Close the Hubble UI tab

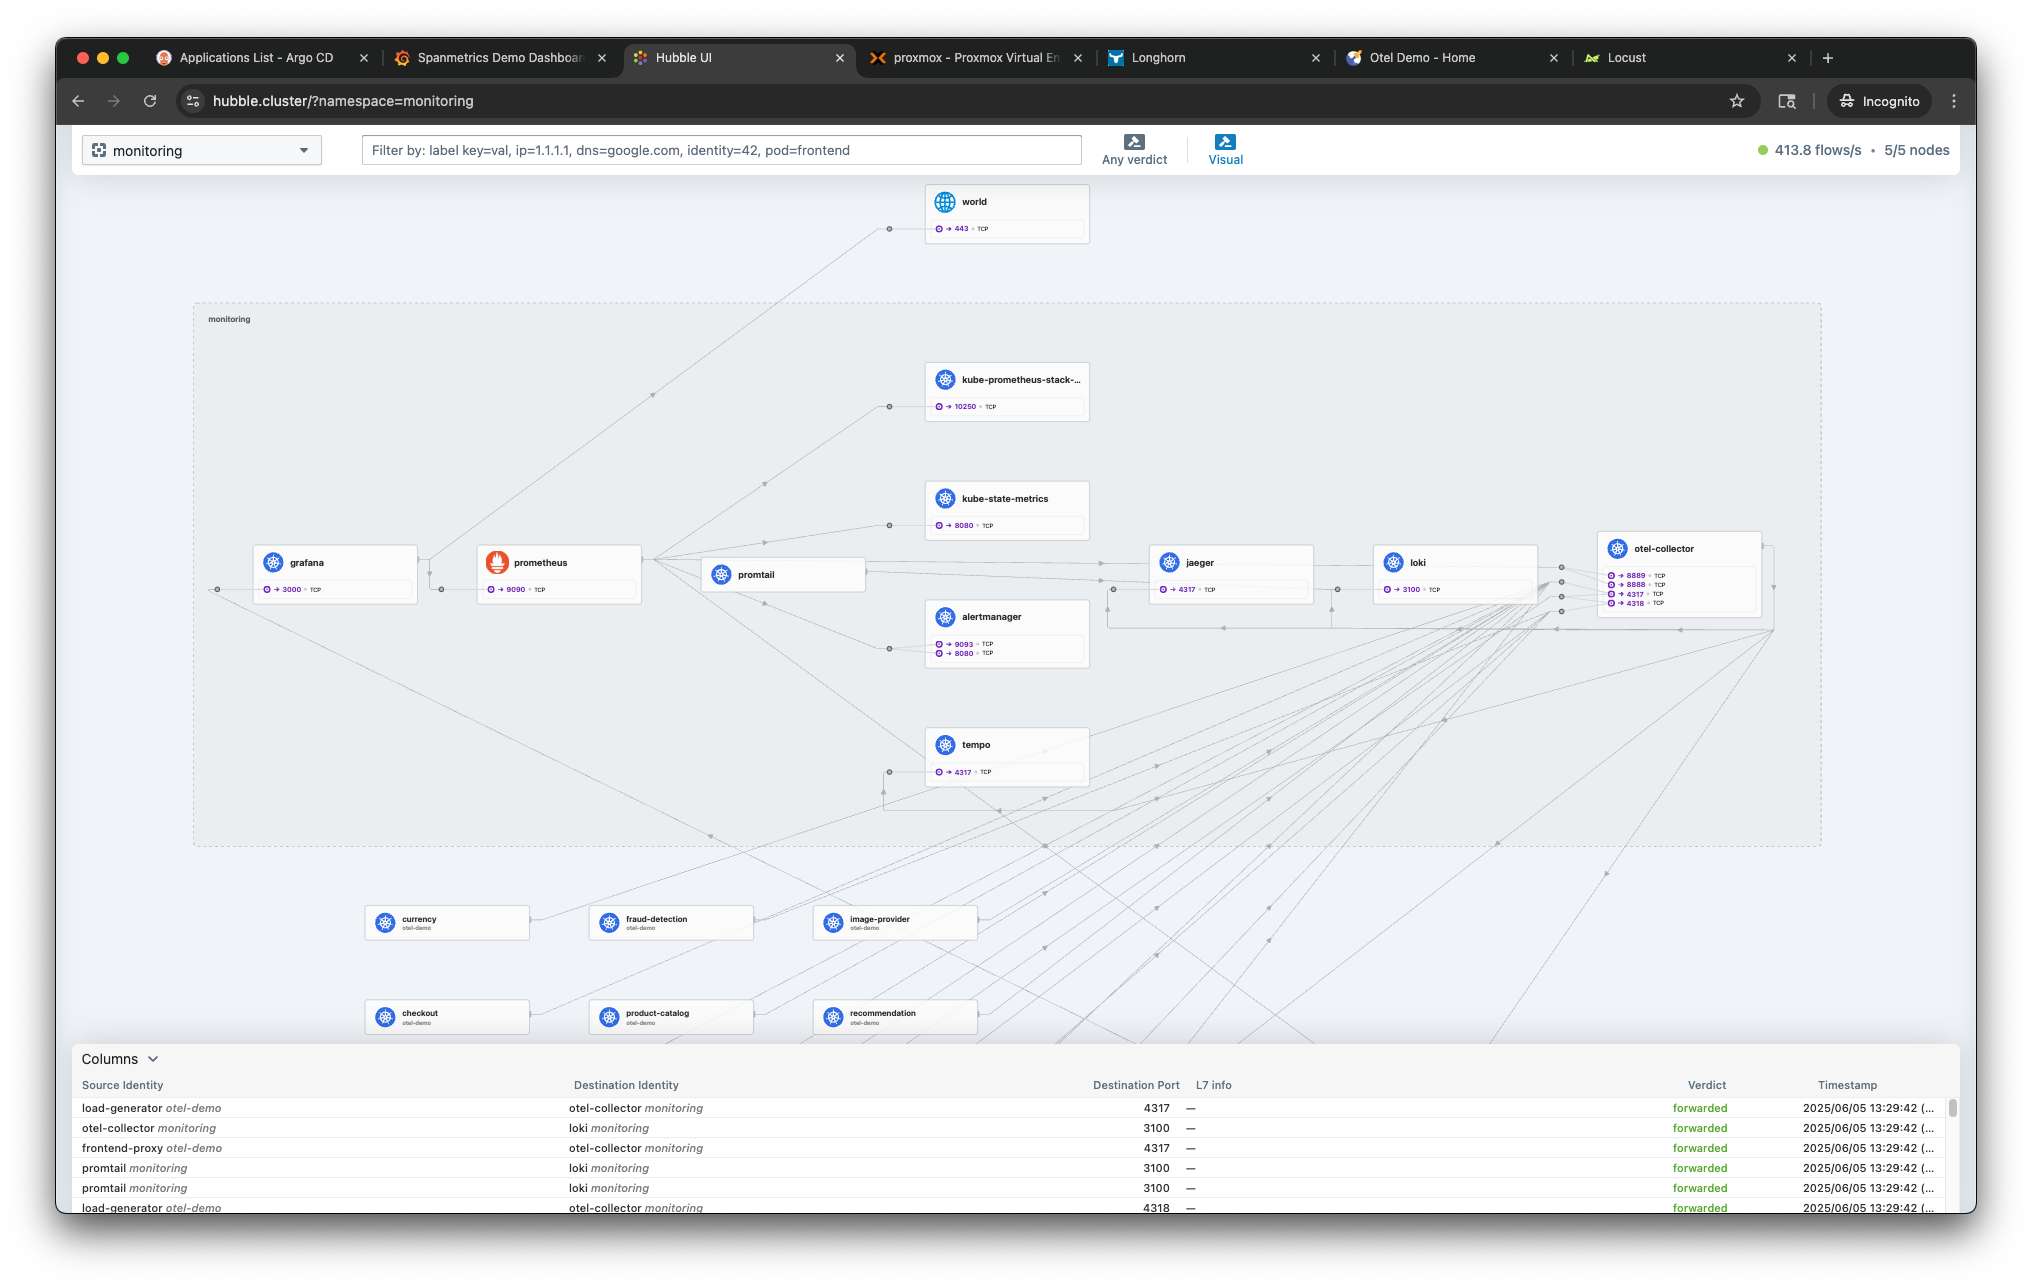[x=840, y=58]
